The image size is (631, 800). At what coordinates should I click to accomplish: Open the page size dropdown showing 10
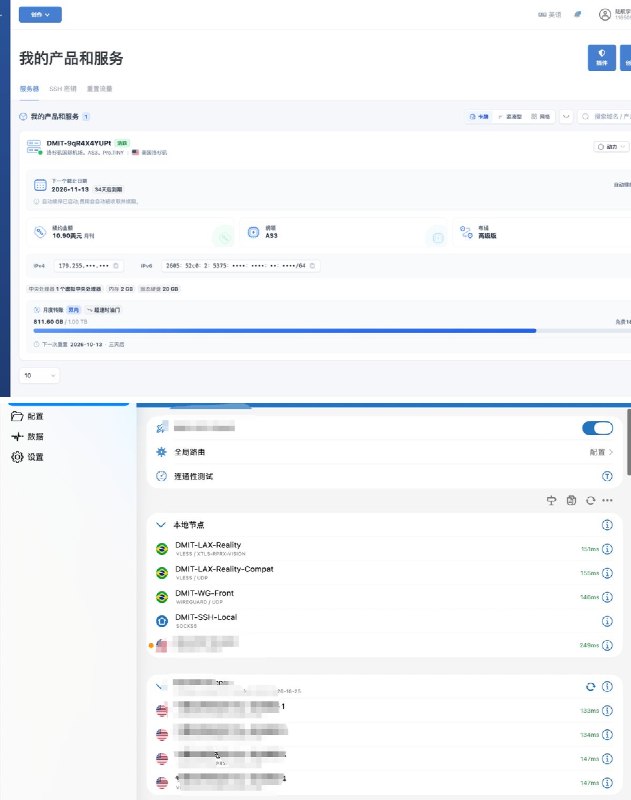click(x=39, y=376)
